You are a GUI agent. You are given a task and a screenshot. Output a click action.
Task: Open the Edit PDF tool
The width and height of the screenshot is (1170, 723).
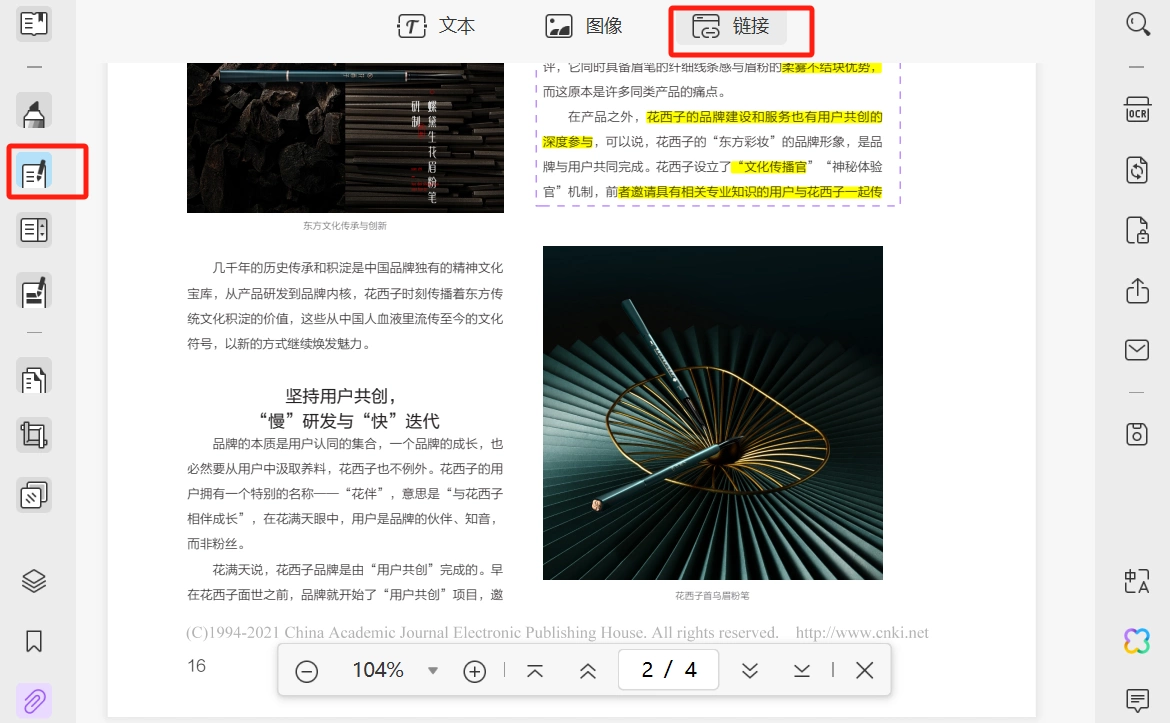coord(34,172)
